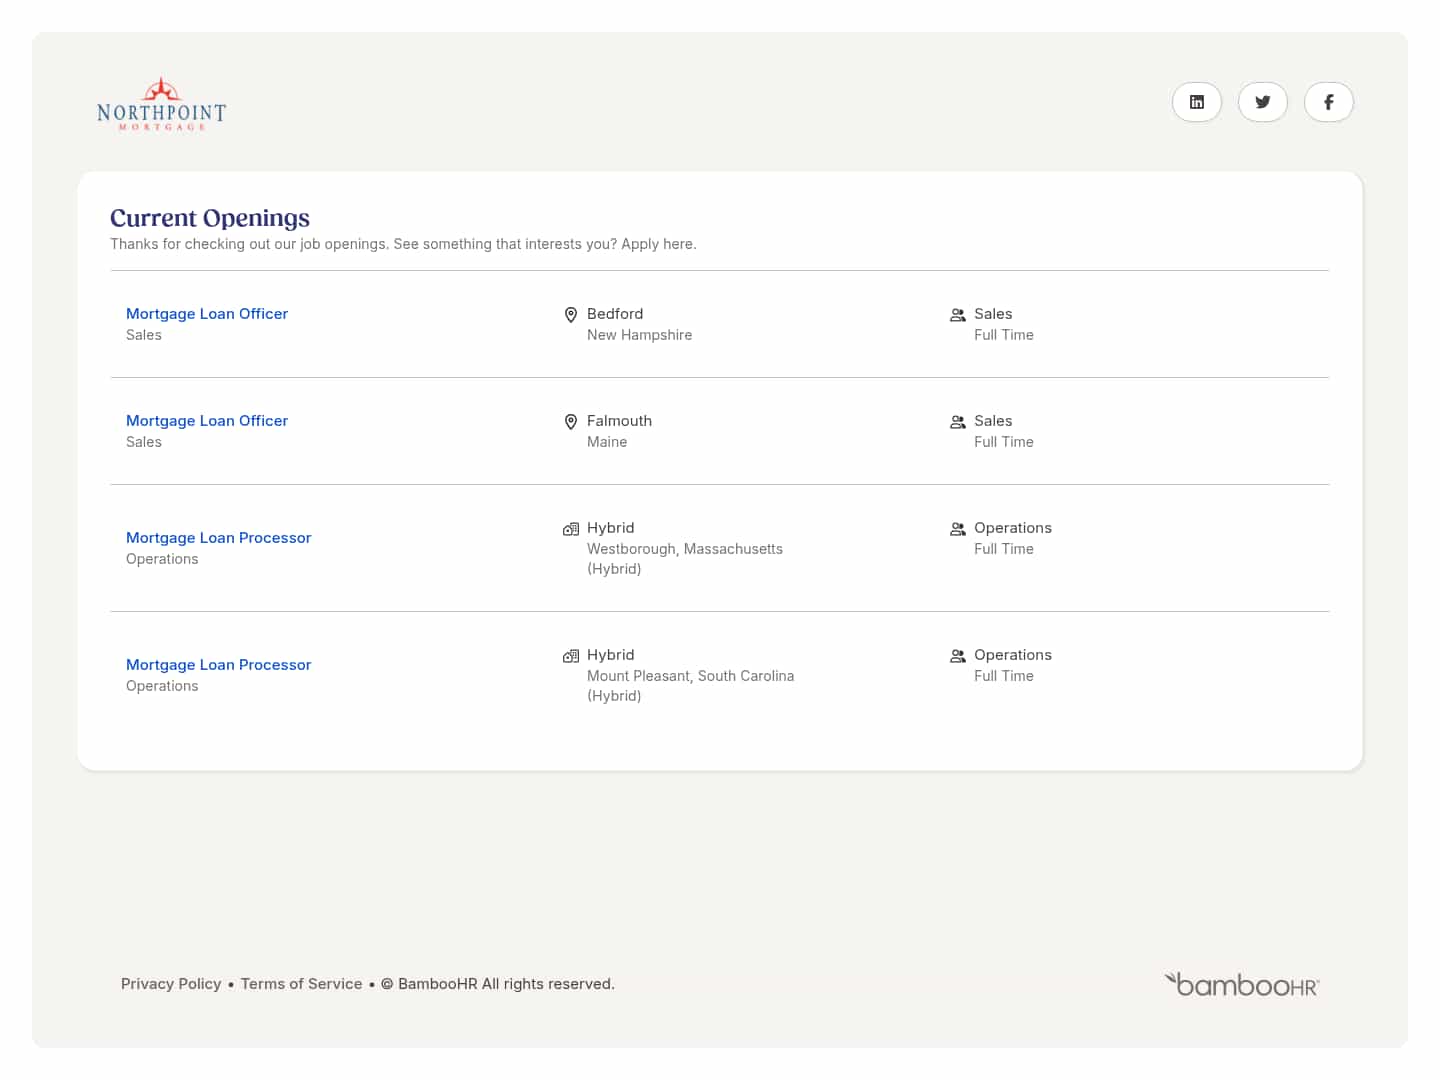Open the Terms of Service link
The image size is (1440, 1080).
click(301, 984)
